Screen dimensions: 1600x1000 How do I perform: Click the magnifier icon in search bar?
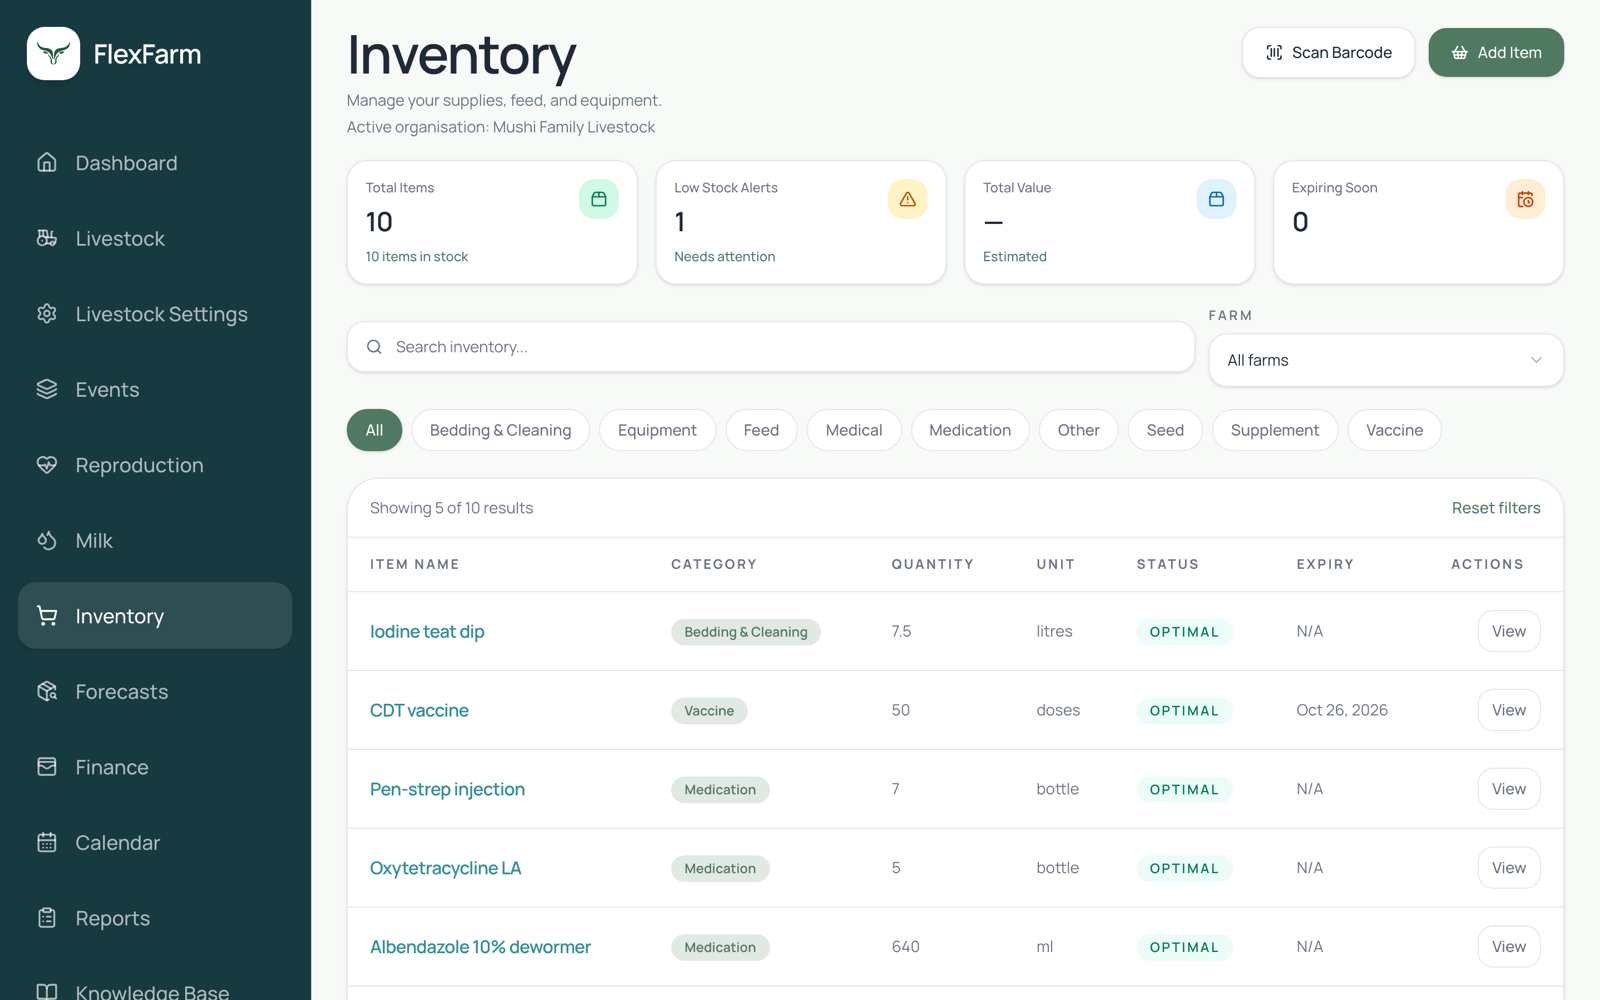(x=374, y=347)
